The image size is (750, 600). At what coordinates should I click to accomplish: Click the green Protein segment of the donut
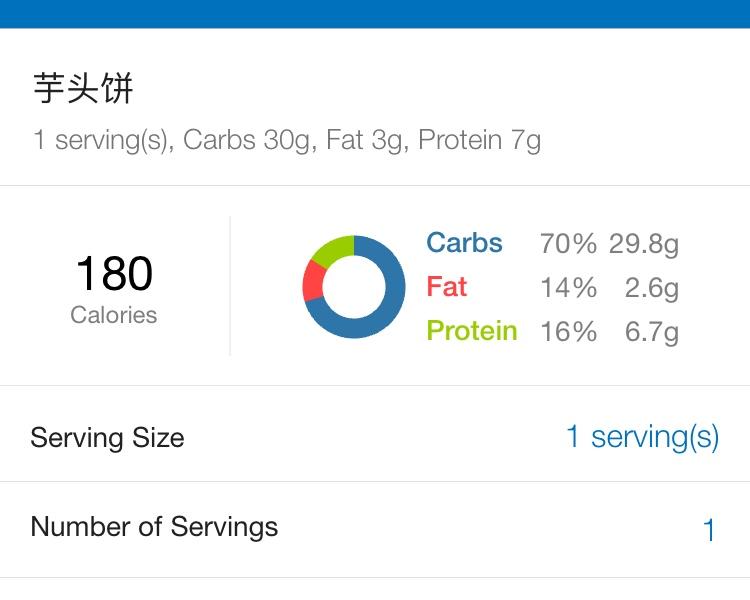(x=333, y=248)
